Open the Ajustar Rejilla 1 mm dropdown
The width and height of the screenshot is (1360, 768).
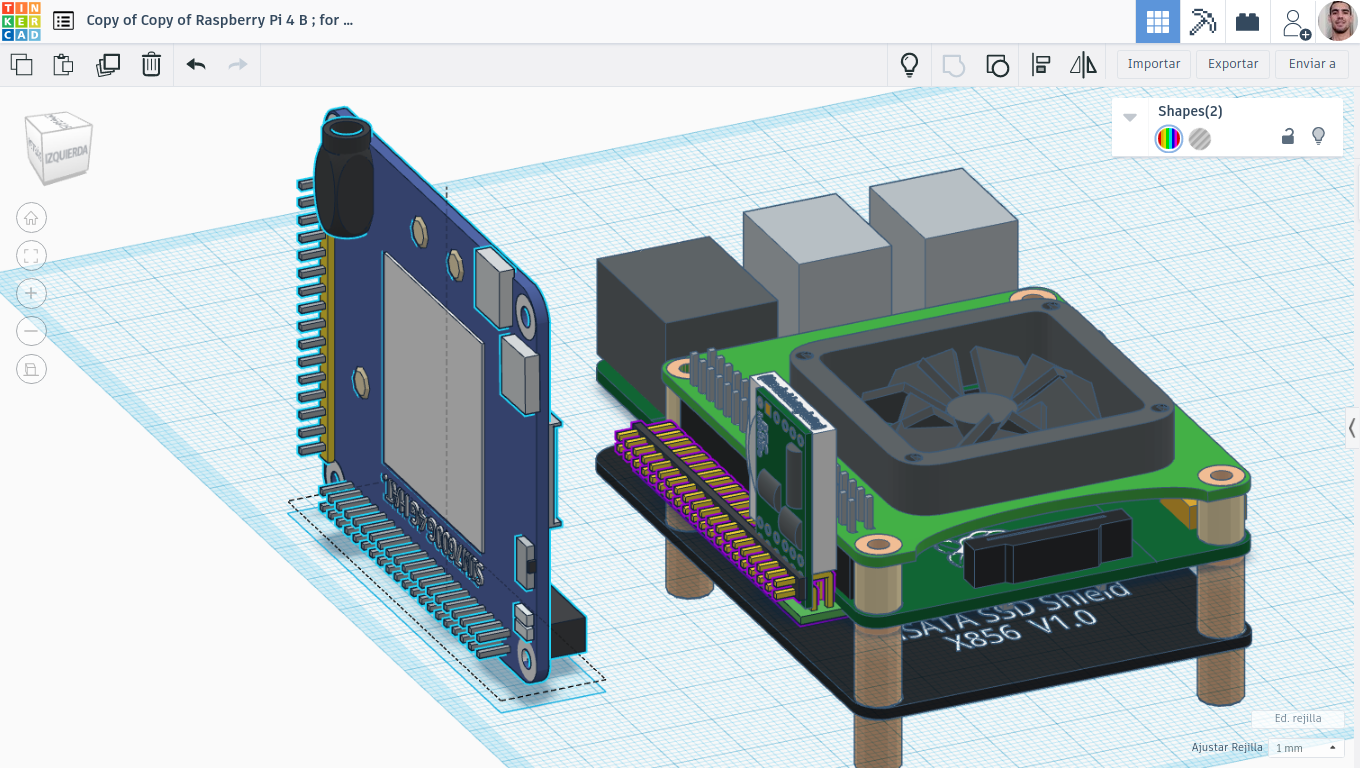1305,748
